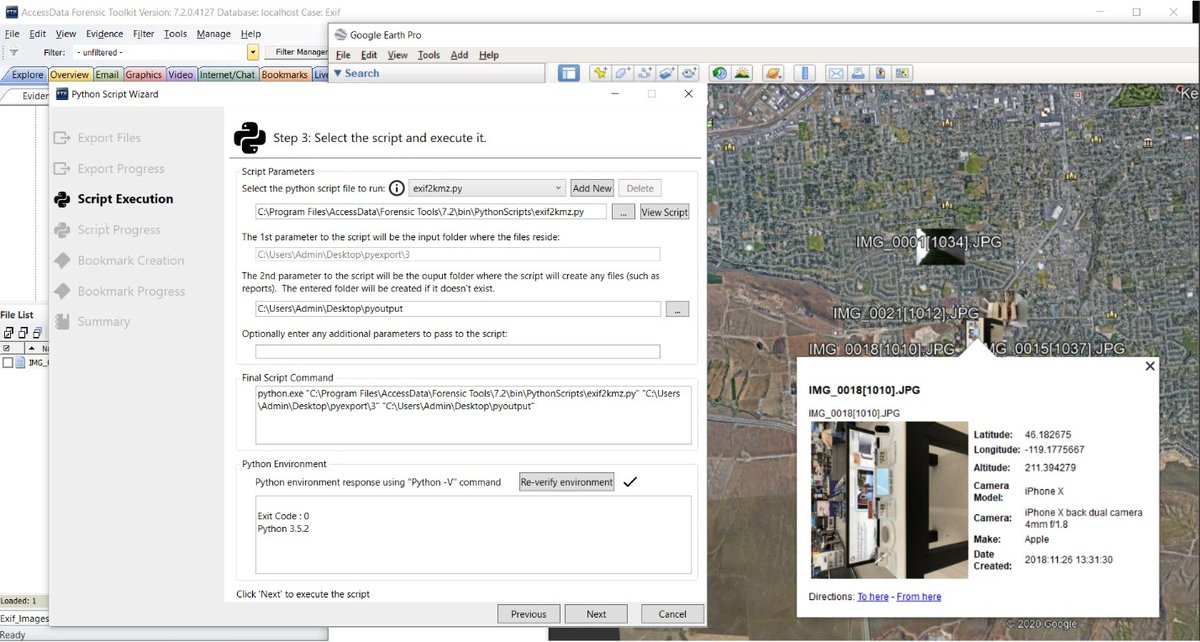The height and width of the screenshot is (642, 1200).
Task: Switch to the Overview tab in FTK
Action: click(x=70, y=74)
